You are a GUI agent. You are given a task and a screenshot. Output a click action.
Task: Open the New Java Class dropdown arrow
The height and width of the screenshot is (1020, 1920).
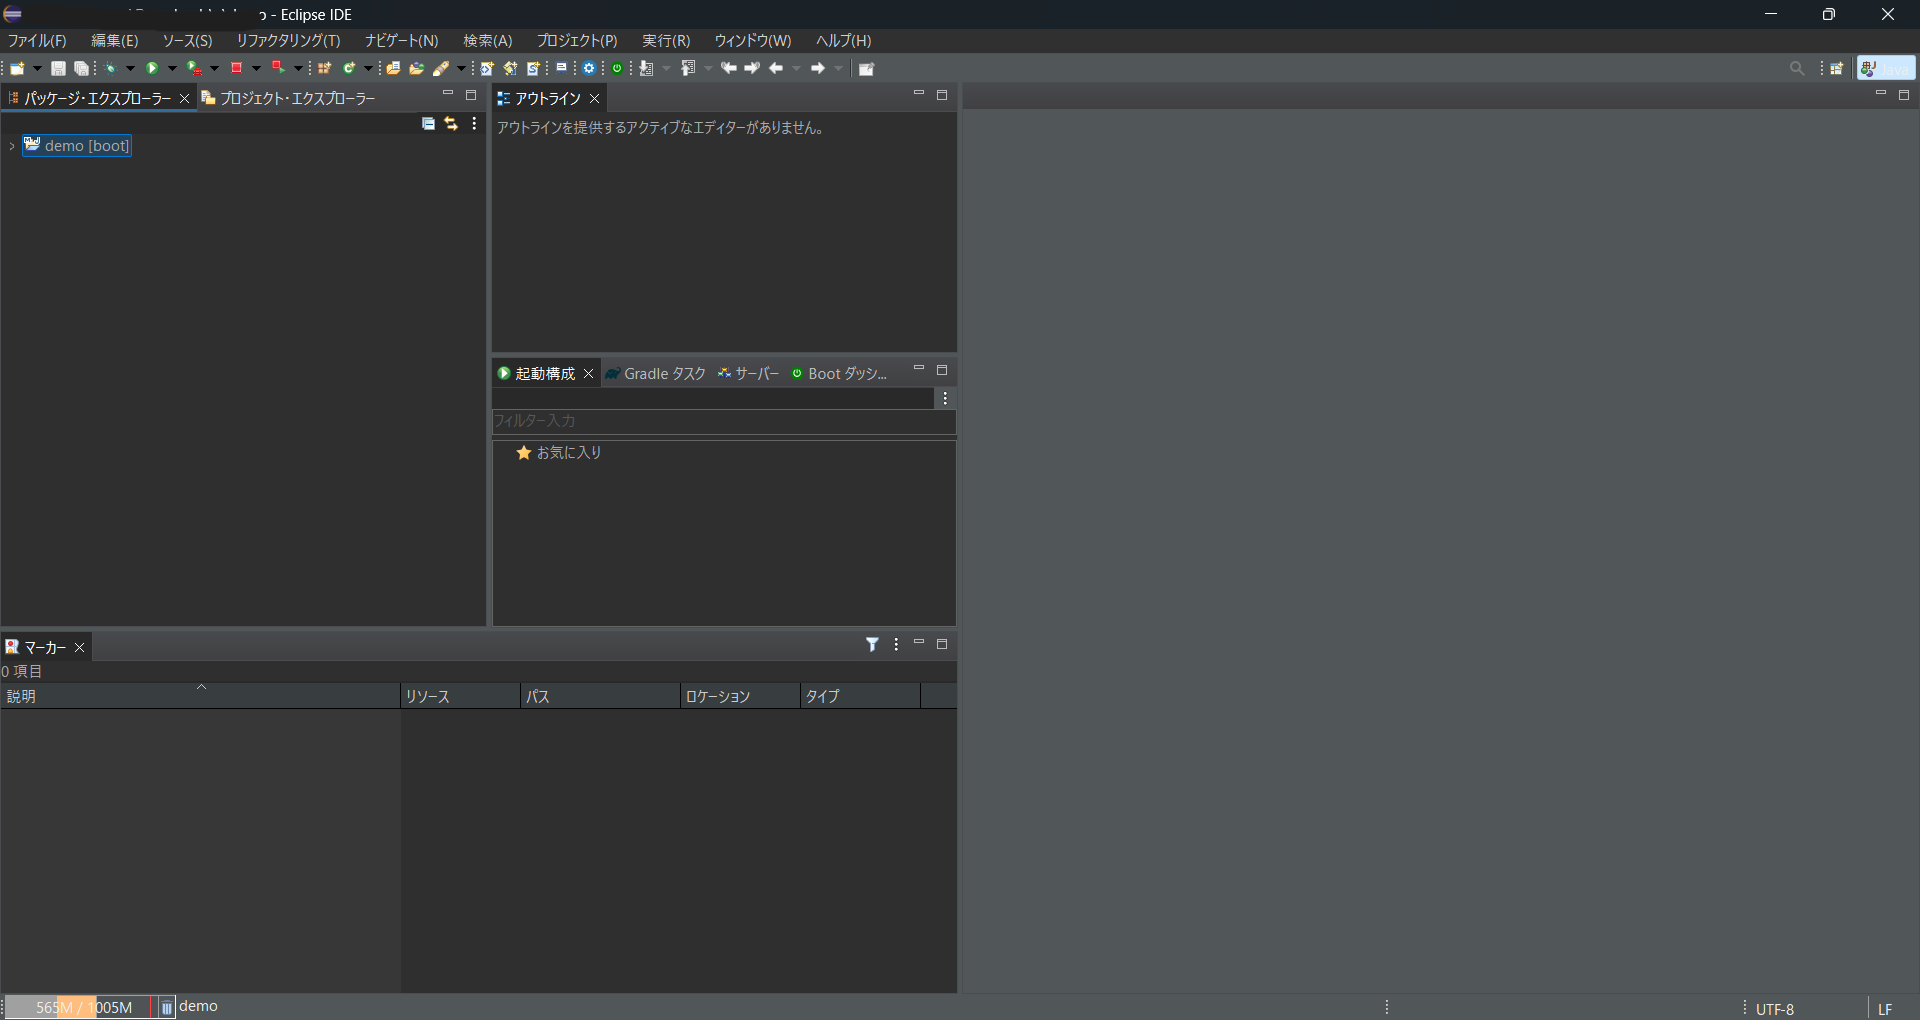pos(368,69)
